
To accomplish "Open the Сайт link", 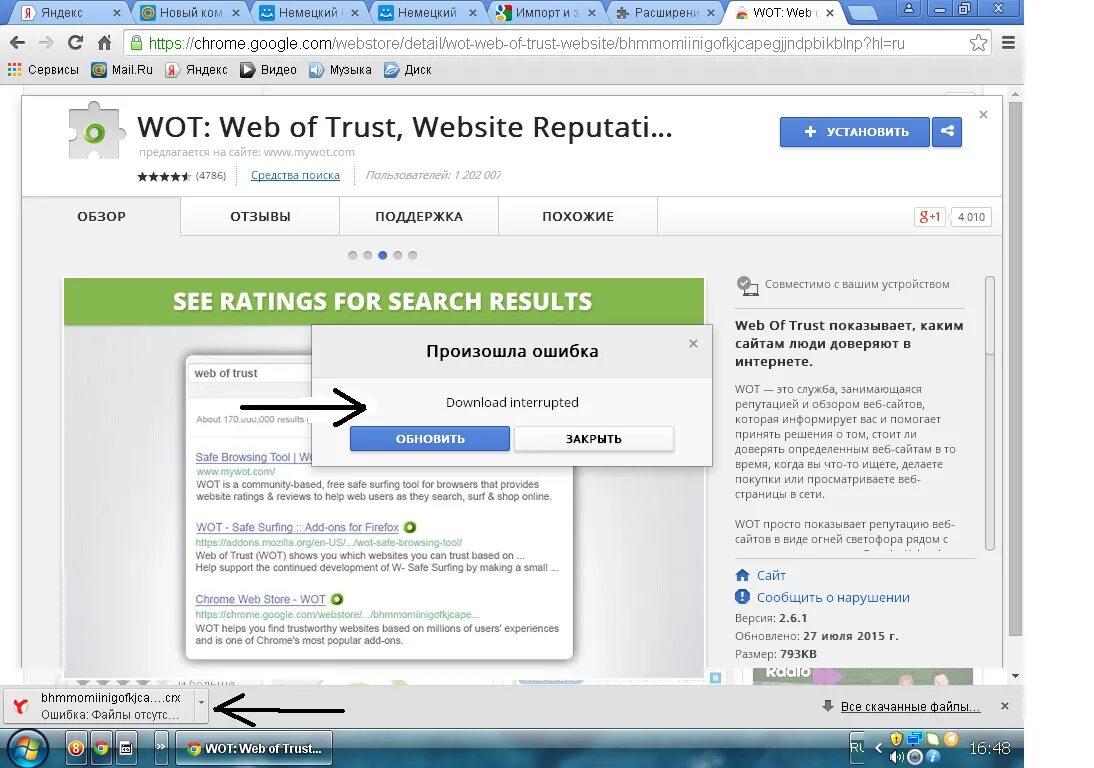I will [x=771, y=575].
